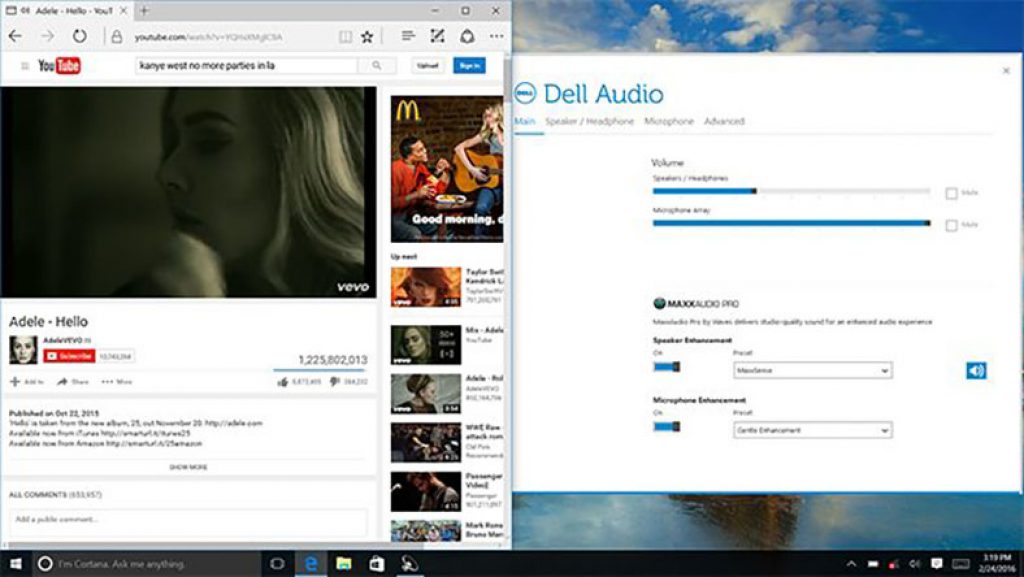Open the Mix - Adele playlist thumbnail
This screenshot has height=577, width=1024.
point(426,345)
